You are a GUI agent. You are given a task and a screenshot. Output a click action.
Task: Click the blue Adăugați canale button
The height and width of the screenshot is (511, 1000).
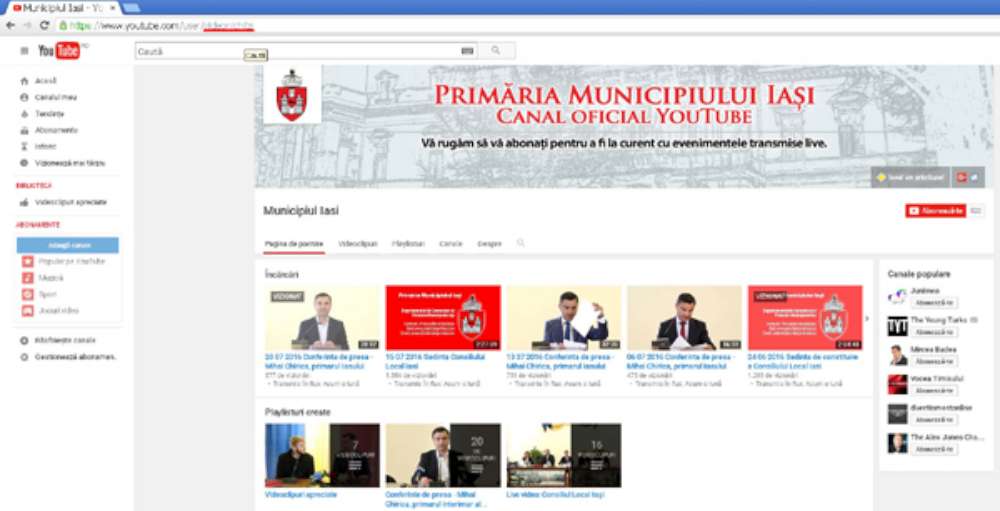point(68,246)
